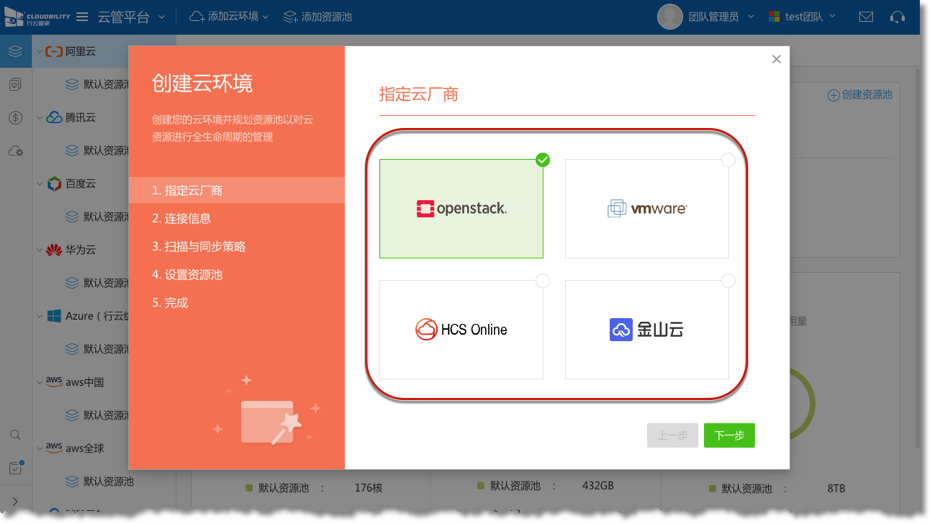Viewport: 930px width, 524px height.
Task: Click the 8TB value
Action: [836, 488]
